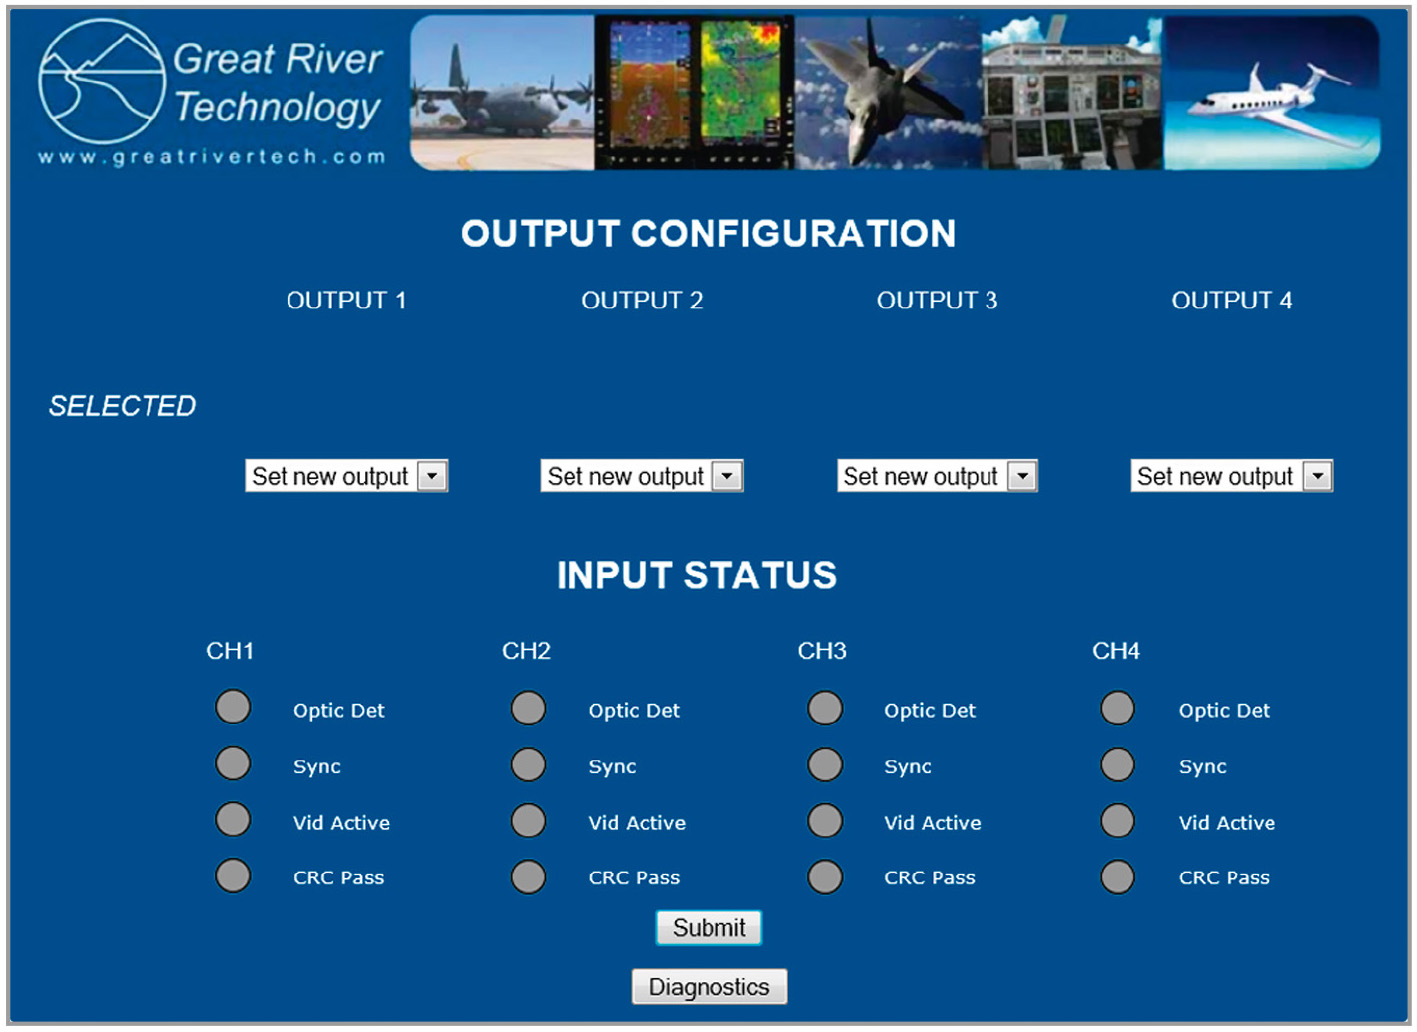Click the www.greatrivertech.com website text
This screenshot has height=1032, width=1417.
pos(212,157)
